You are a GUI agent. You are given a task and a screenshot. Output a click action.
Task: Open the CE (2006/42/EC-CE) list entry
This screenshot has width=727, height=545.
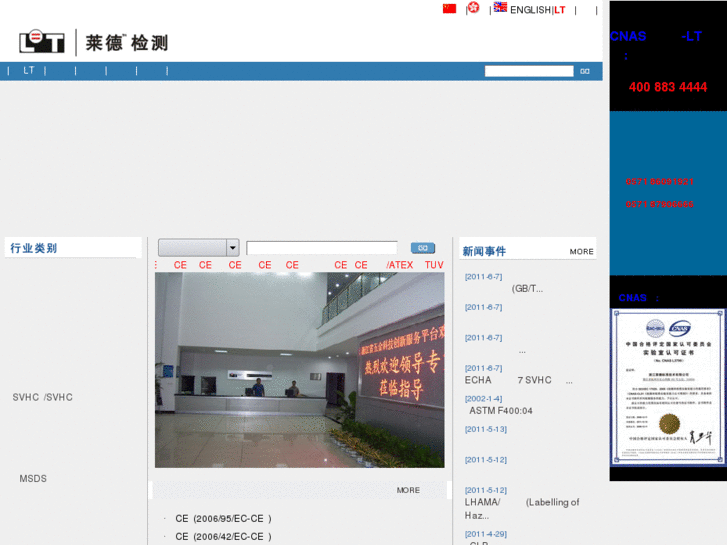coord(223,537)
